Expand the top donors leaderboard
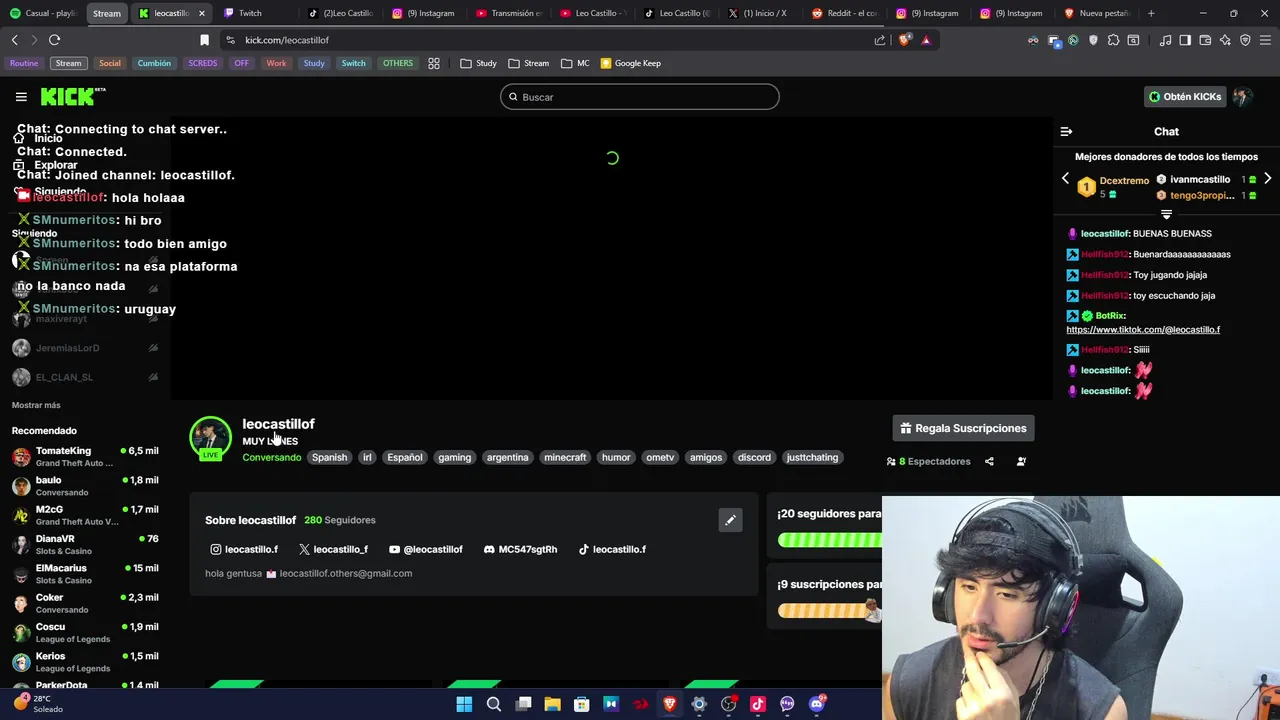 [x=1166, y=214]
